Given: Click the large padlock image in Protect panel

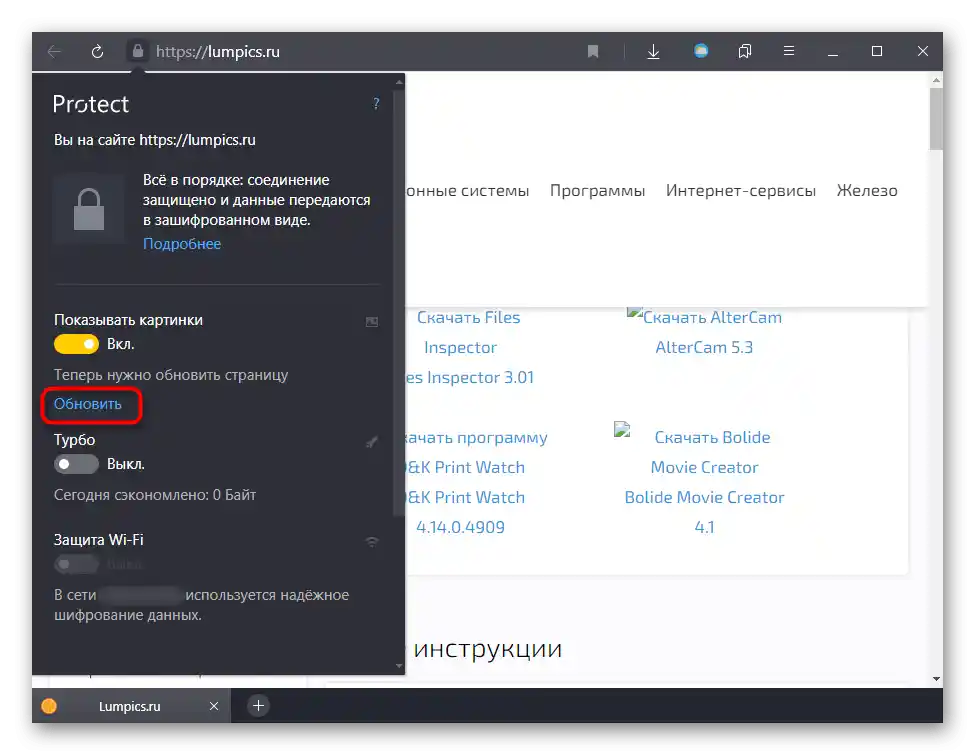Looking at the screenshot, I should click(89, 209).
